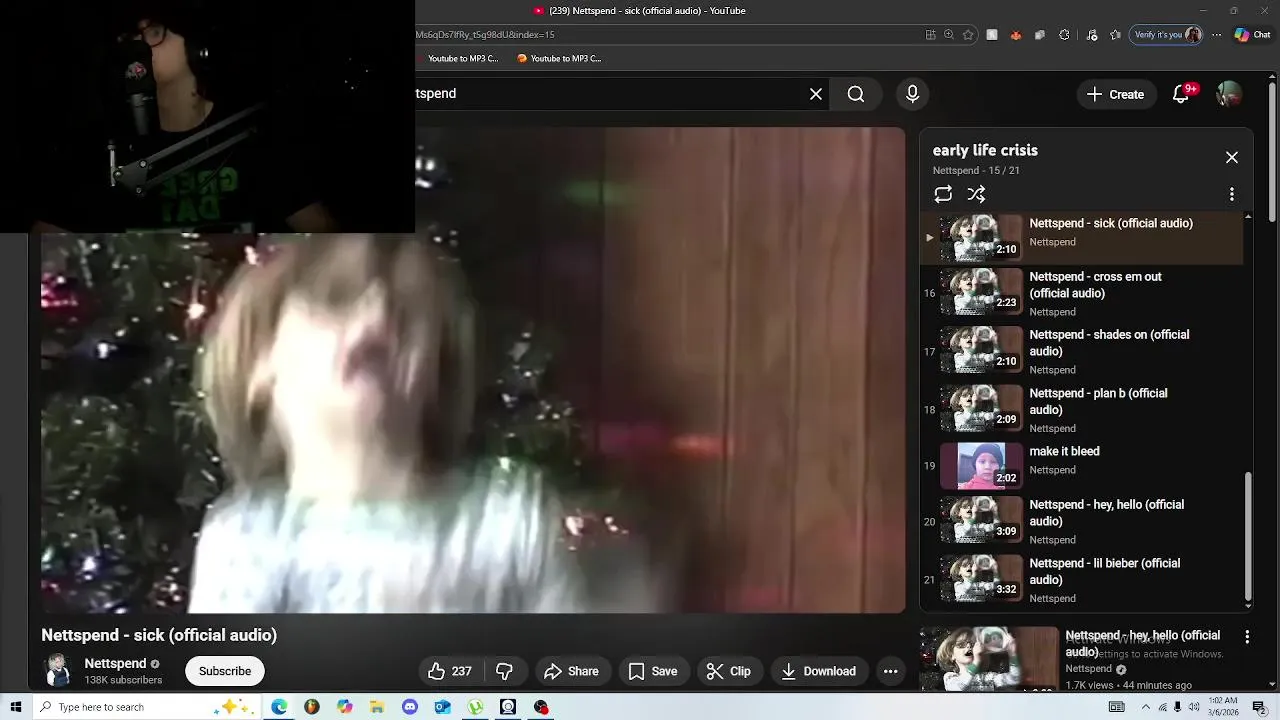Open Microsoft Edge from taskbar
The image size is (1280, 720).
point(279,707)
